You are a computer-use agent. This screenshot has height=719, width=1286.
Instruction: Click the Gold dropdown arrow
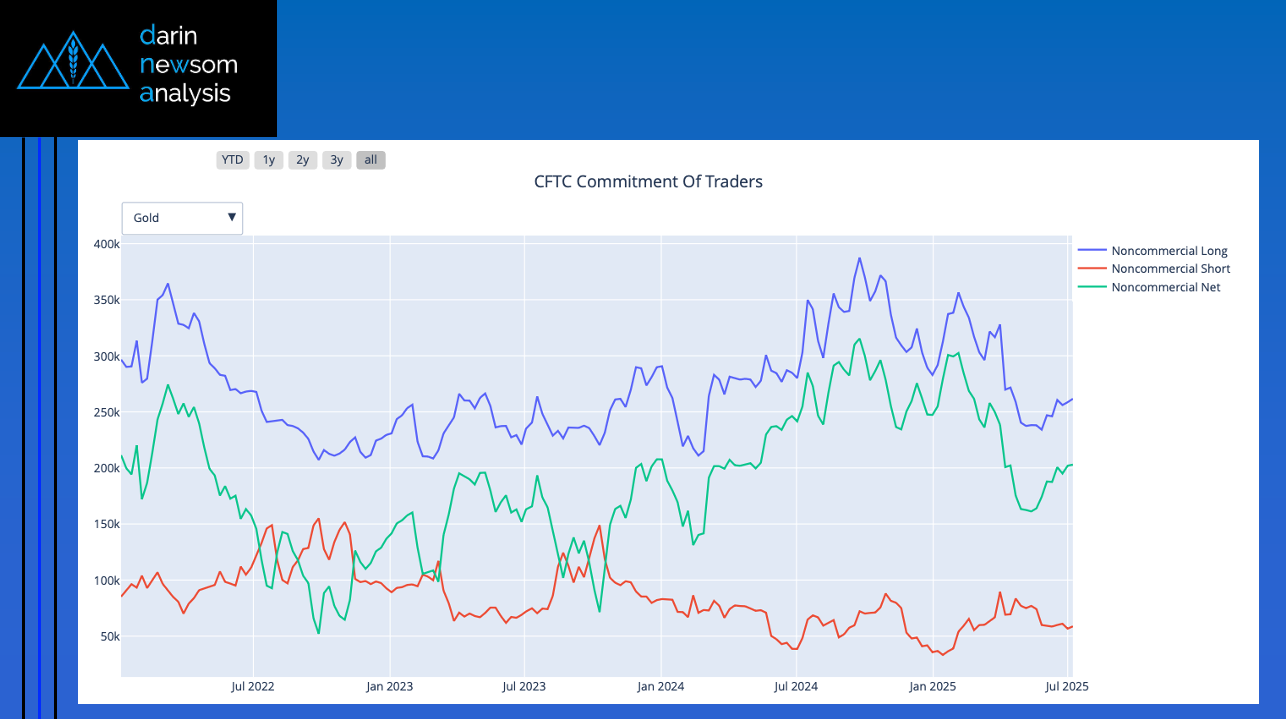[x=231, y=218]
